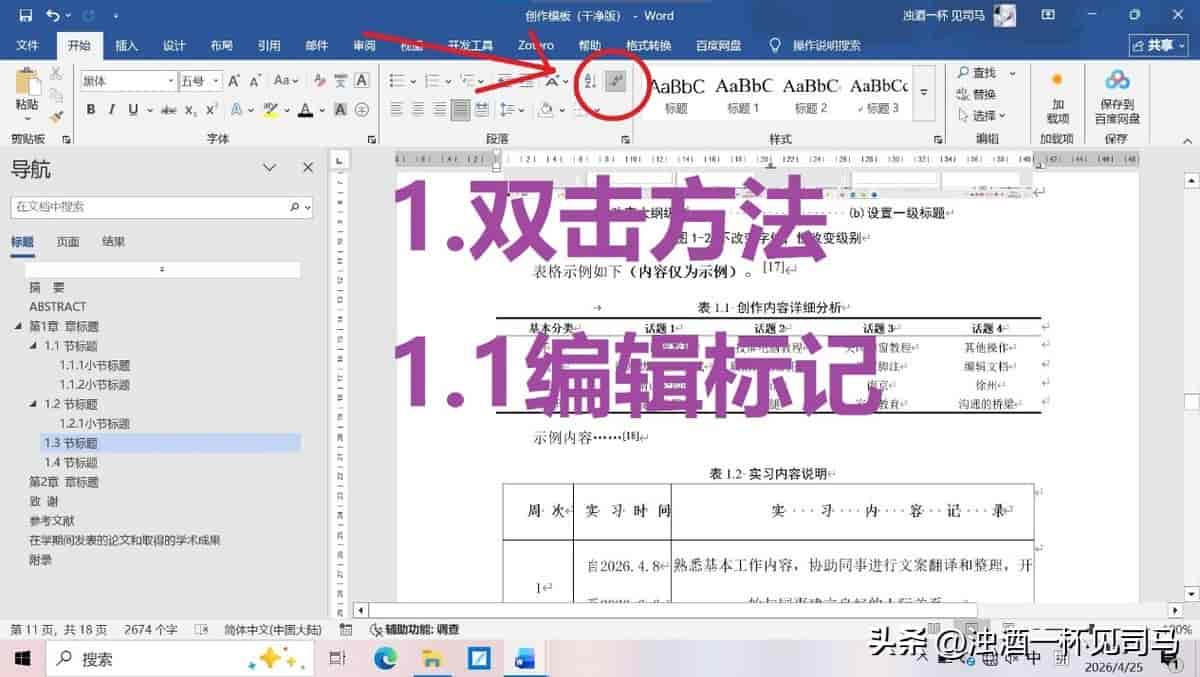Click the distributed alignment icon
Image resolution: width=1200 pixels, height=677 pixels.
click(x=482, y=110)
